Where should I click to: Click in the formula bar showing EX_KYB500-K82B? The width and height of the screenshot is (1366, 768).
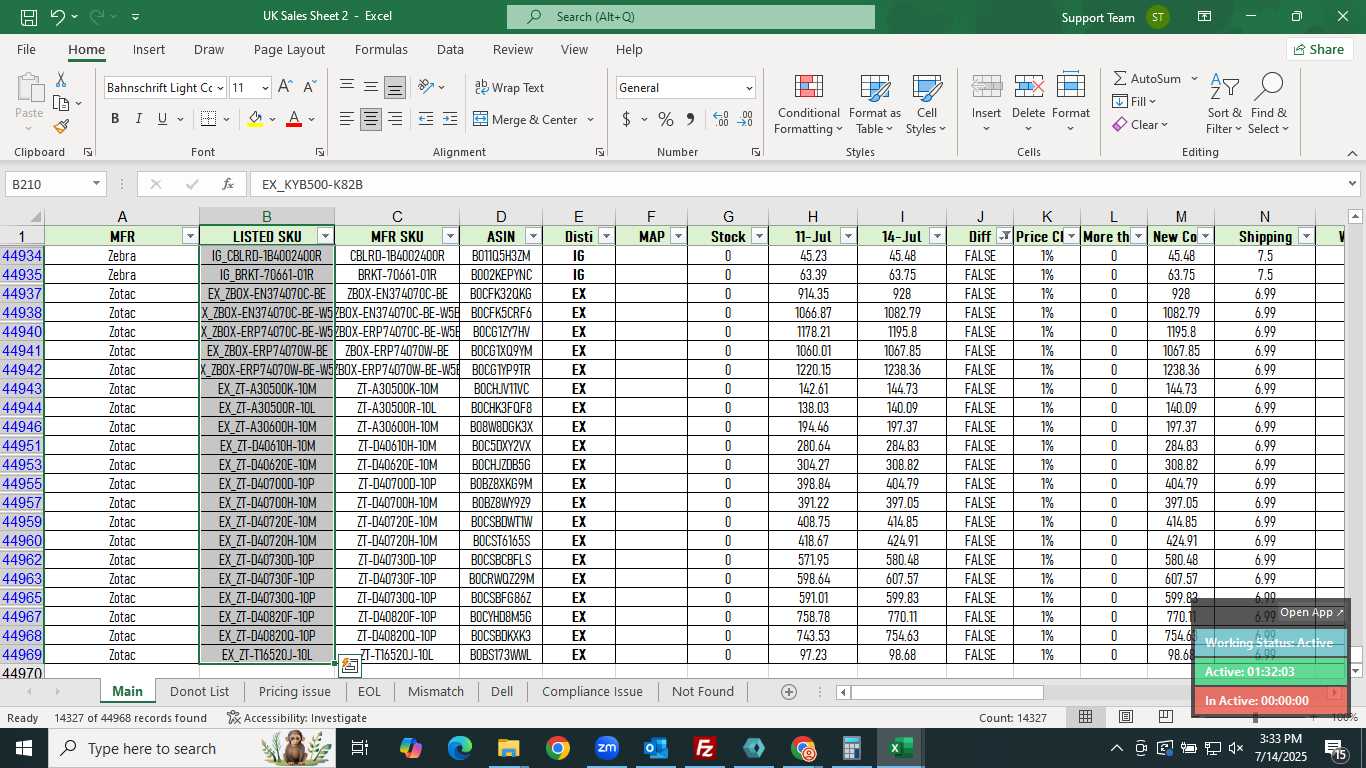pyautogui.click(x=797, y=184)
